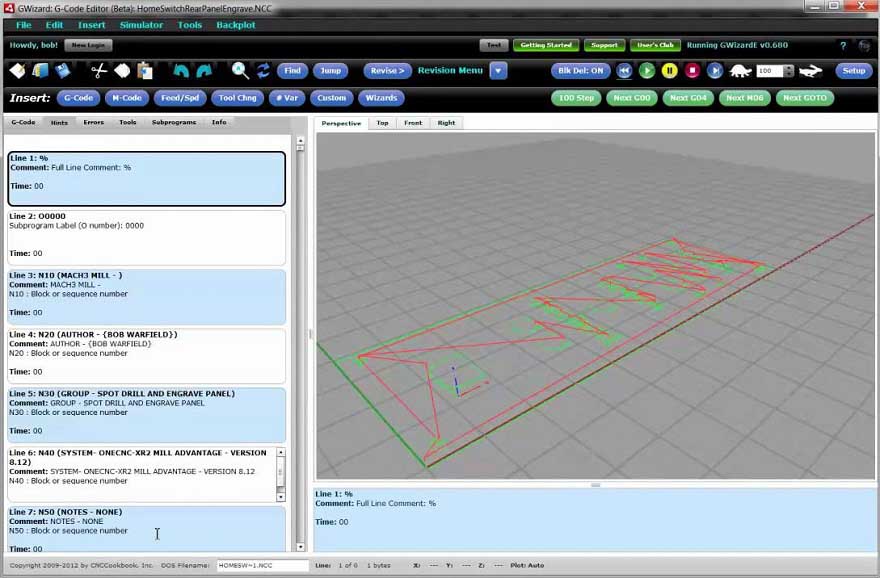Click the Paste clipboard icon
The width and height of the screenshot is (880, 578).
click(x=145, y=71)
